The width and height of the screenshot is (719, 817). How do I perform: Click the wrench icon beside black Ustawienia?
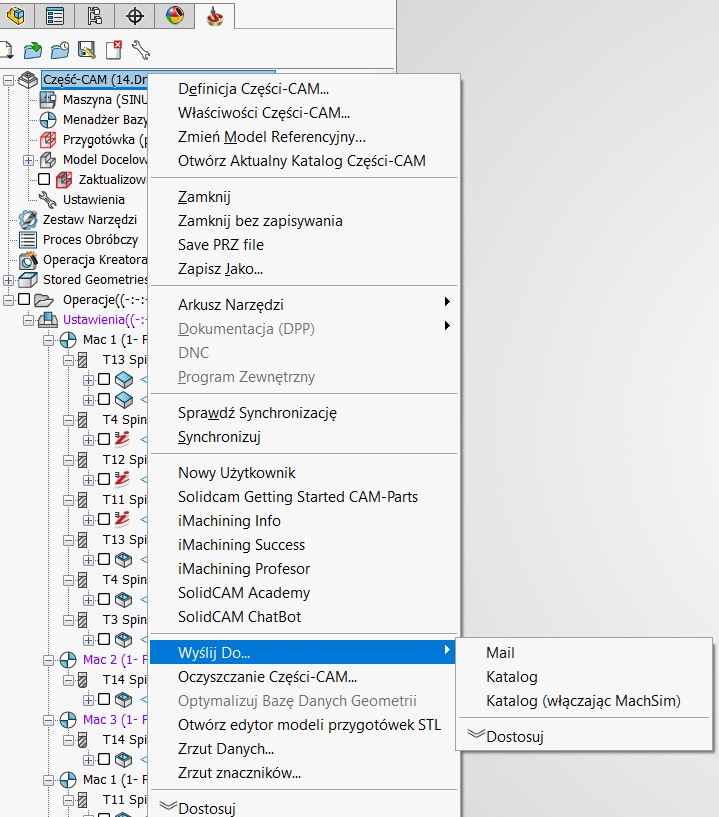[x=48, y=200]
